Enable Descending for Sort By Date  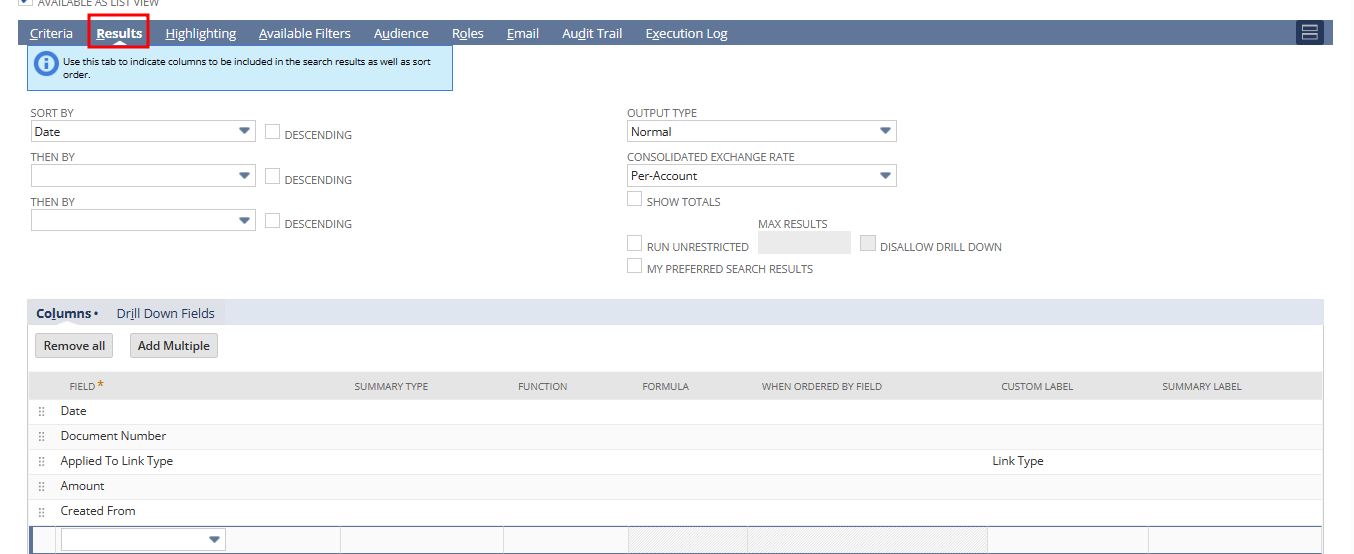coord(272,132)
